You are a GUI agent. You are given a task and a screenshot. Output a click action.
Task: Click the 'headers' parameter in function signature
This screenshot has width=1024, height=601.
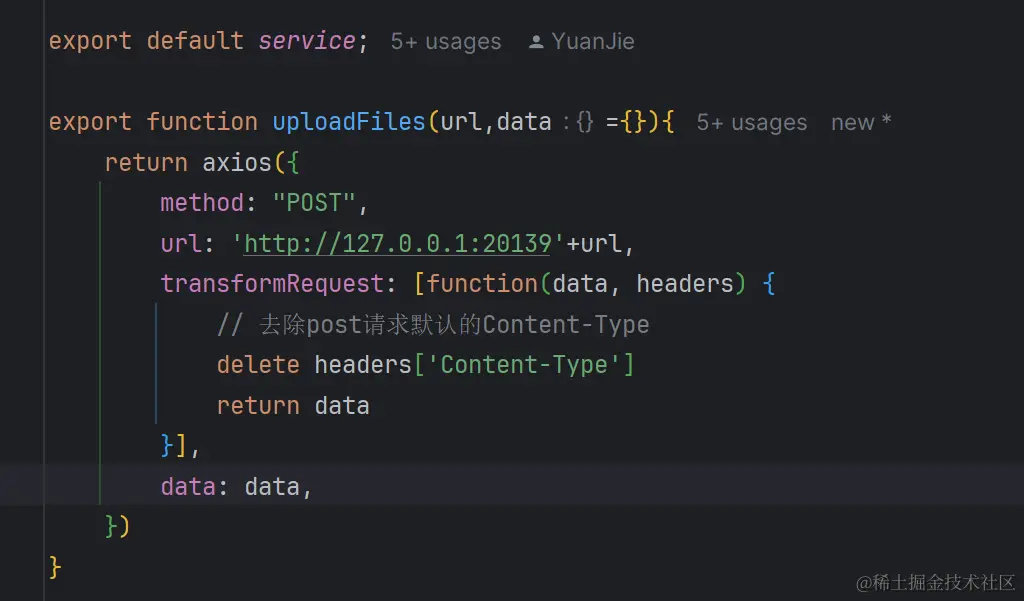click(685, 284)
